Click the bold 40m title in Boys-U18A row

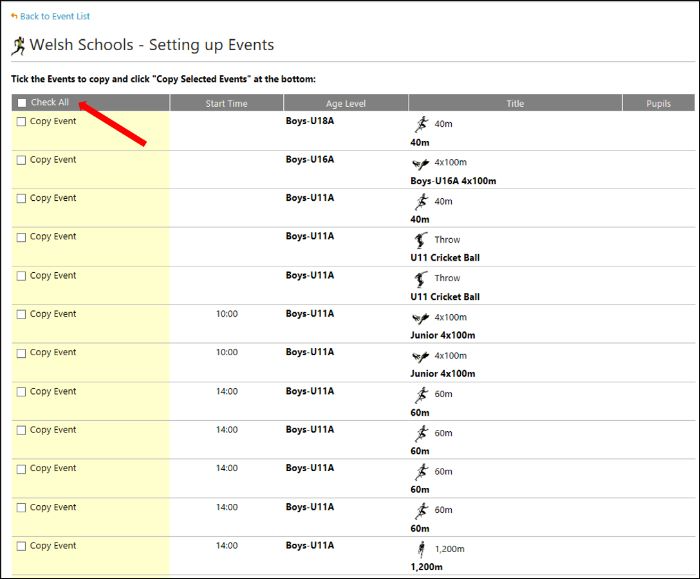pos(420,142)
